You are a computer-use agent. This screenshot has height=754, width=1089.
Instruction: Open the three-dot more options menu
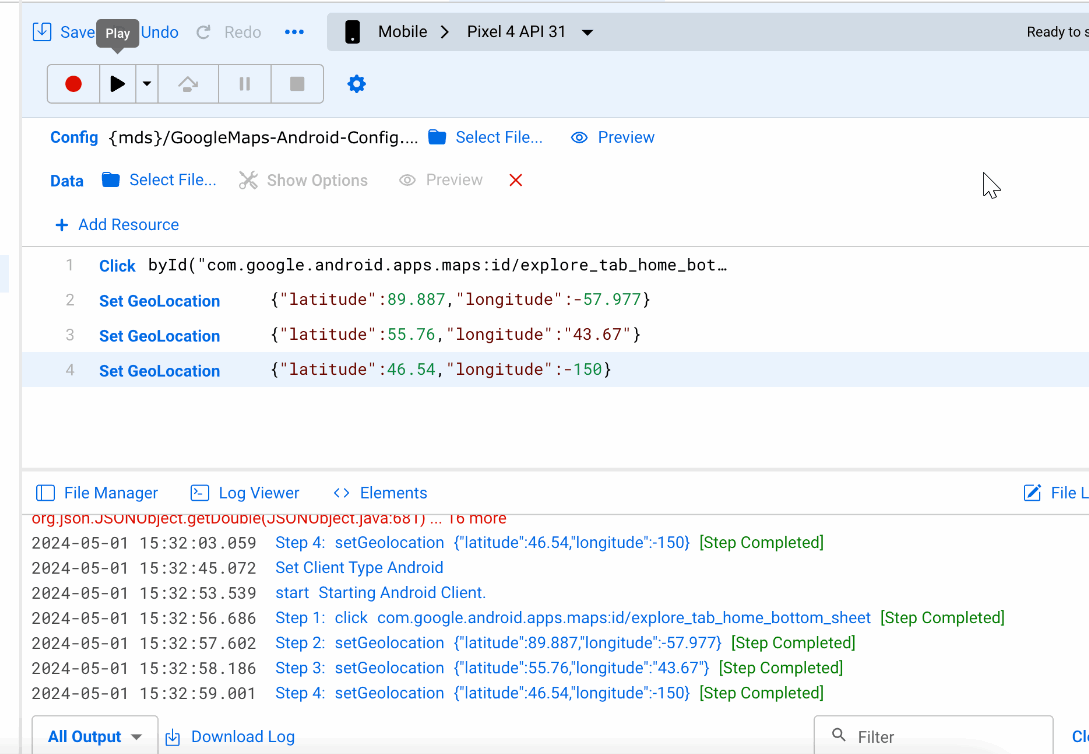(x=294, y=32)
